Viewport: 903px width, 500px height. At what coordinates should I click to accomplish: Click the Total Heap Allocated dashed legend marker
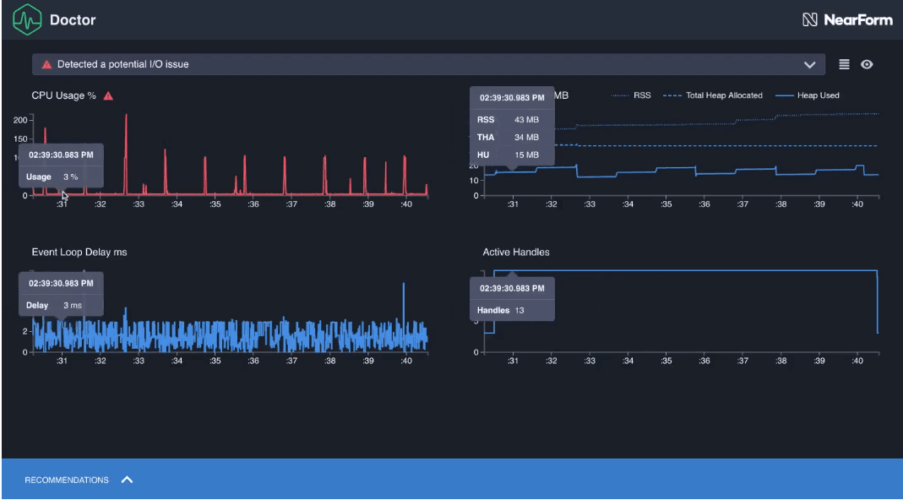[x=672, y=96]
